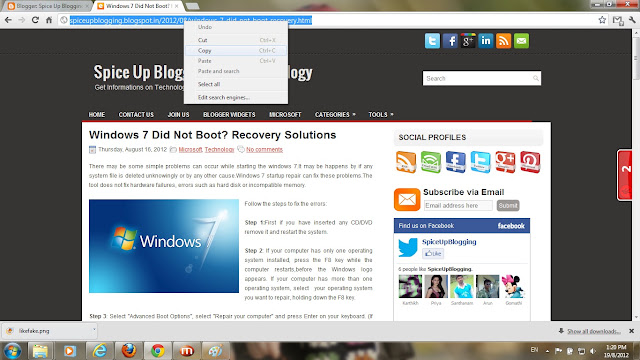This screenshot has height=360, width=640.
Task: Click the red side tab showing 2
Action: tap(625, 175)
